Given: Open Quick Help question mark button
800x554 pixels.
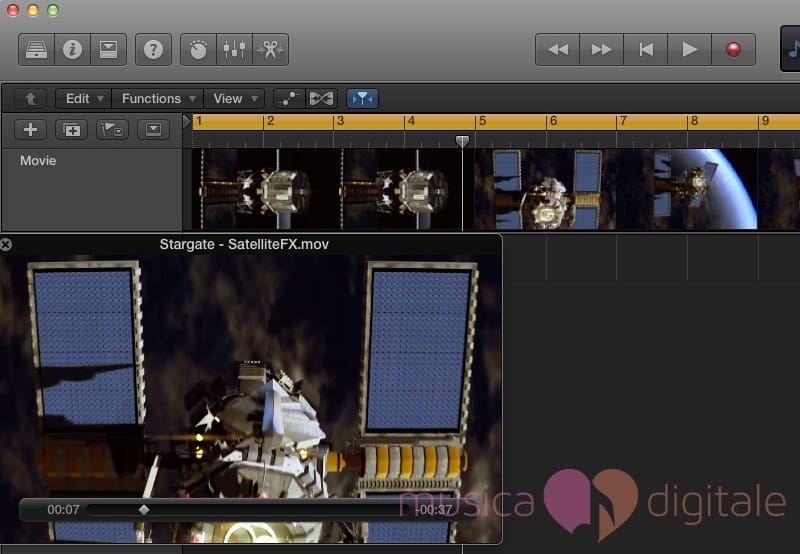Looking at the screenshot, I should (x=154, y=49).
